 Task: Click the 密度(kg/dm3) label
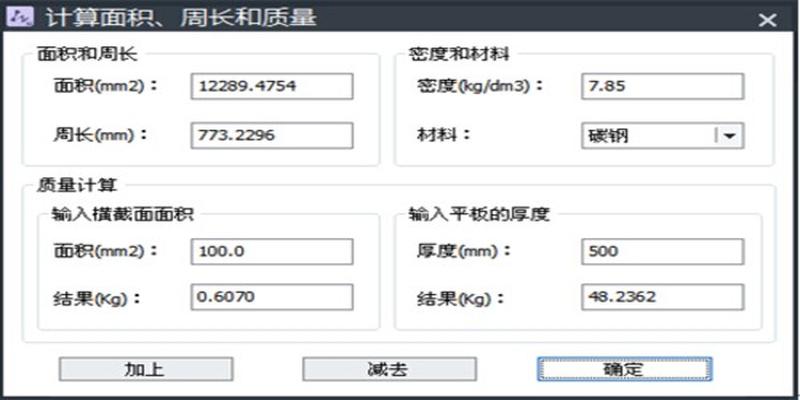tap(479, 86)
